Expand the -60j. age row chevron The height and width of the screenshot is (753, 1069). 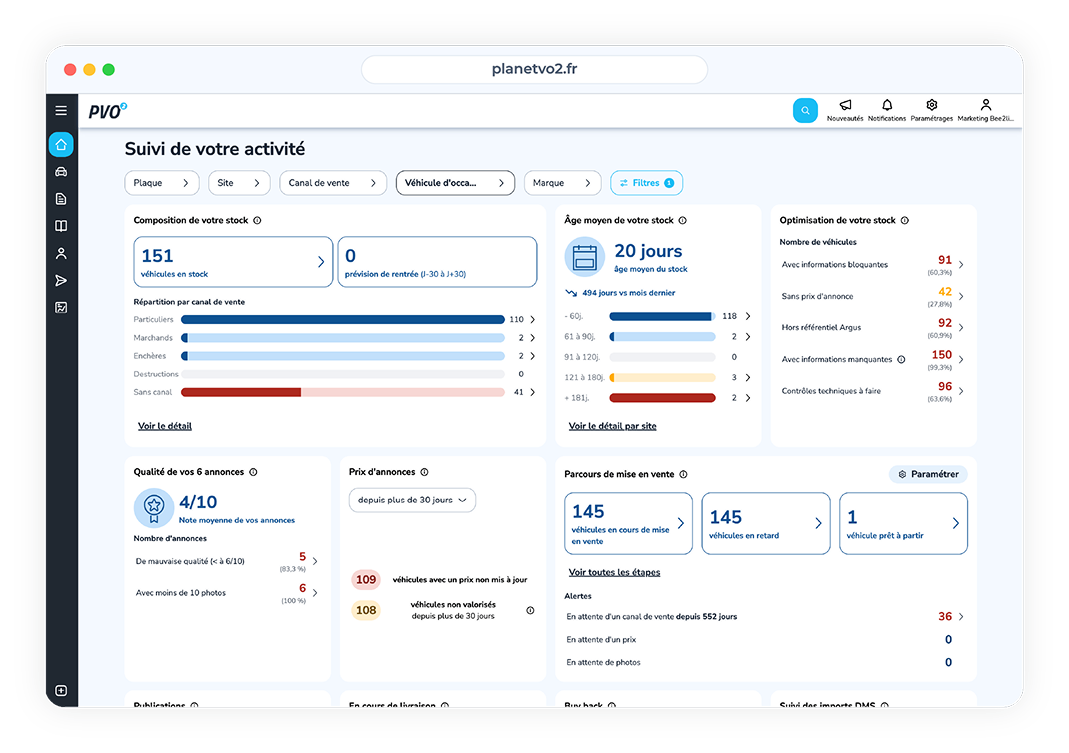(x=748, y=316)
